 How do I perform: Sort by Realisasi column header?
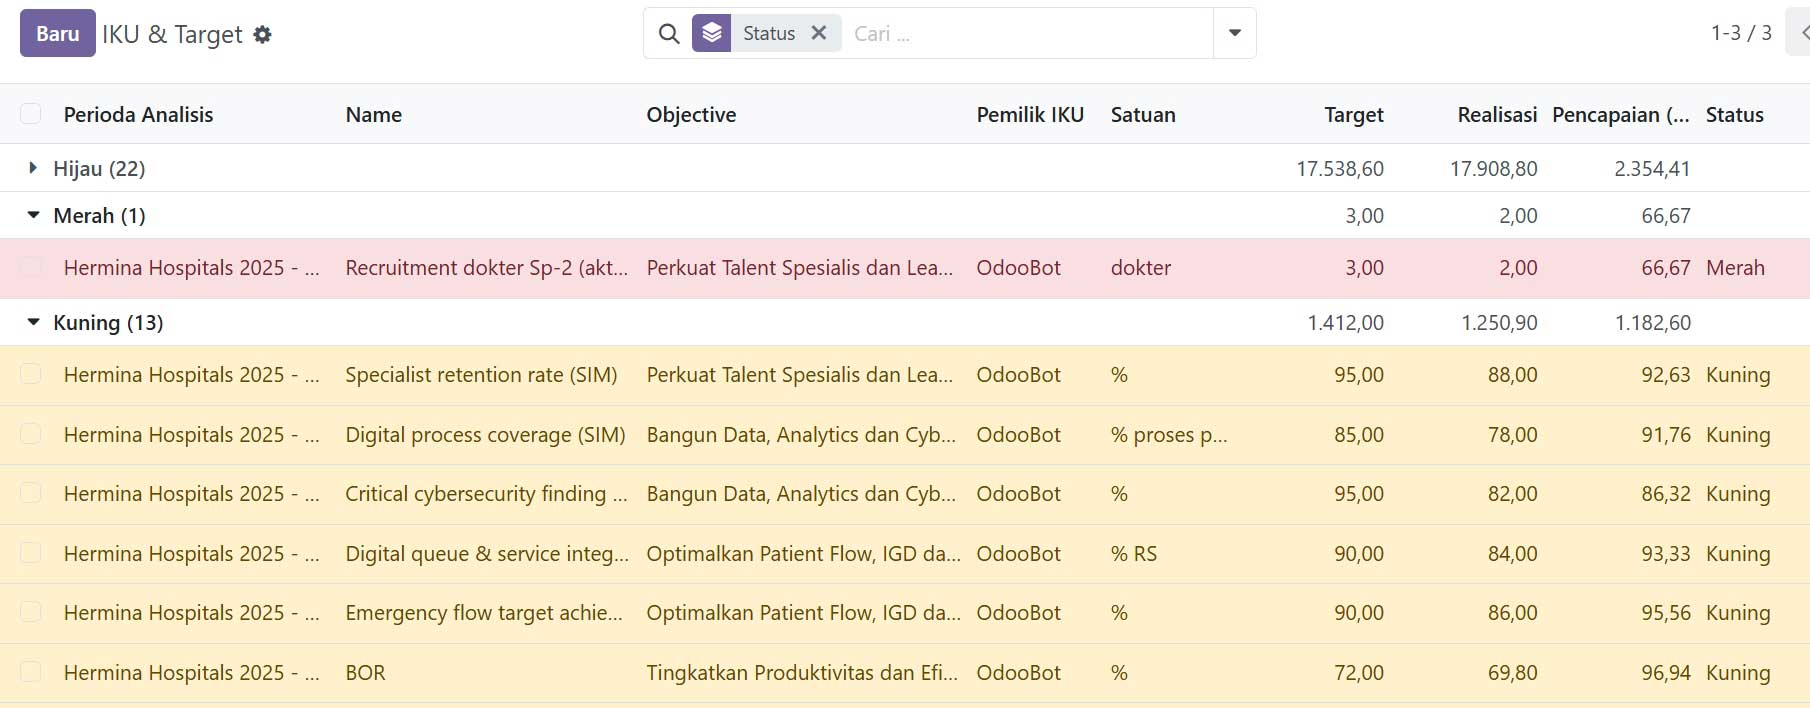tap(1497, 115)
